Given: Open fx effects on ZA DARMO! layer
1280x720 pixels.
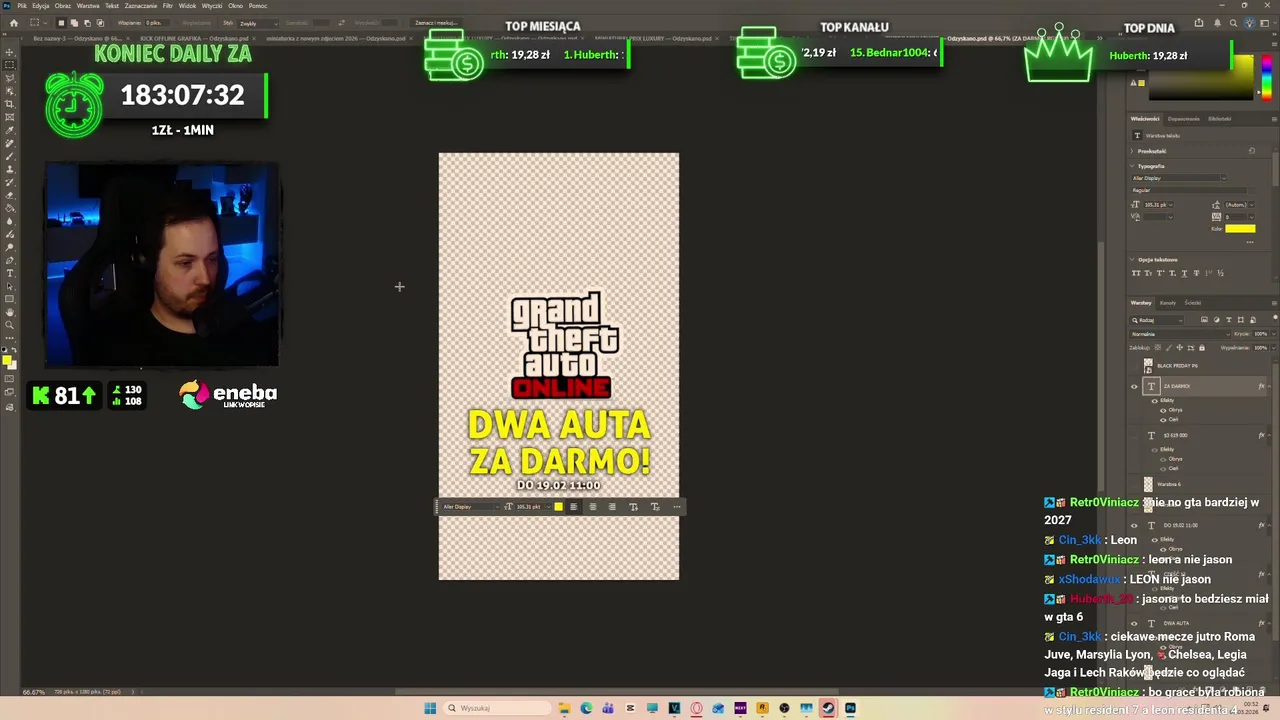Looking at the screenshot, I should click(1261, 386).
